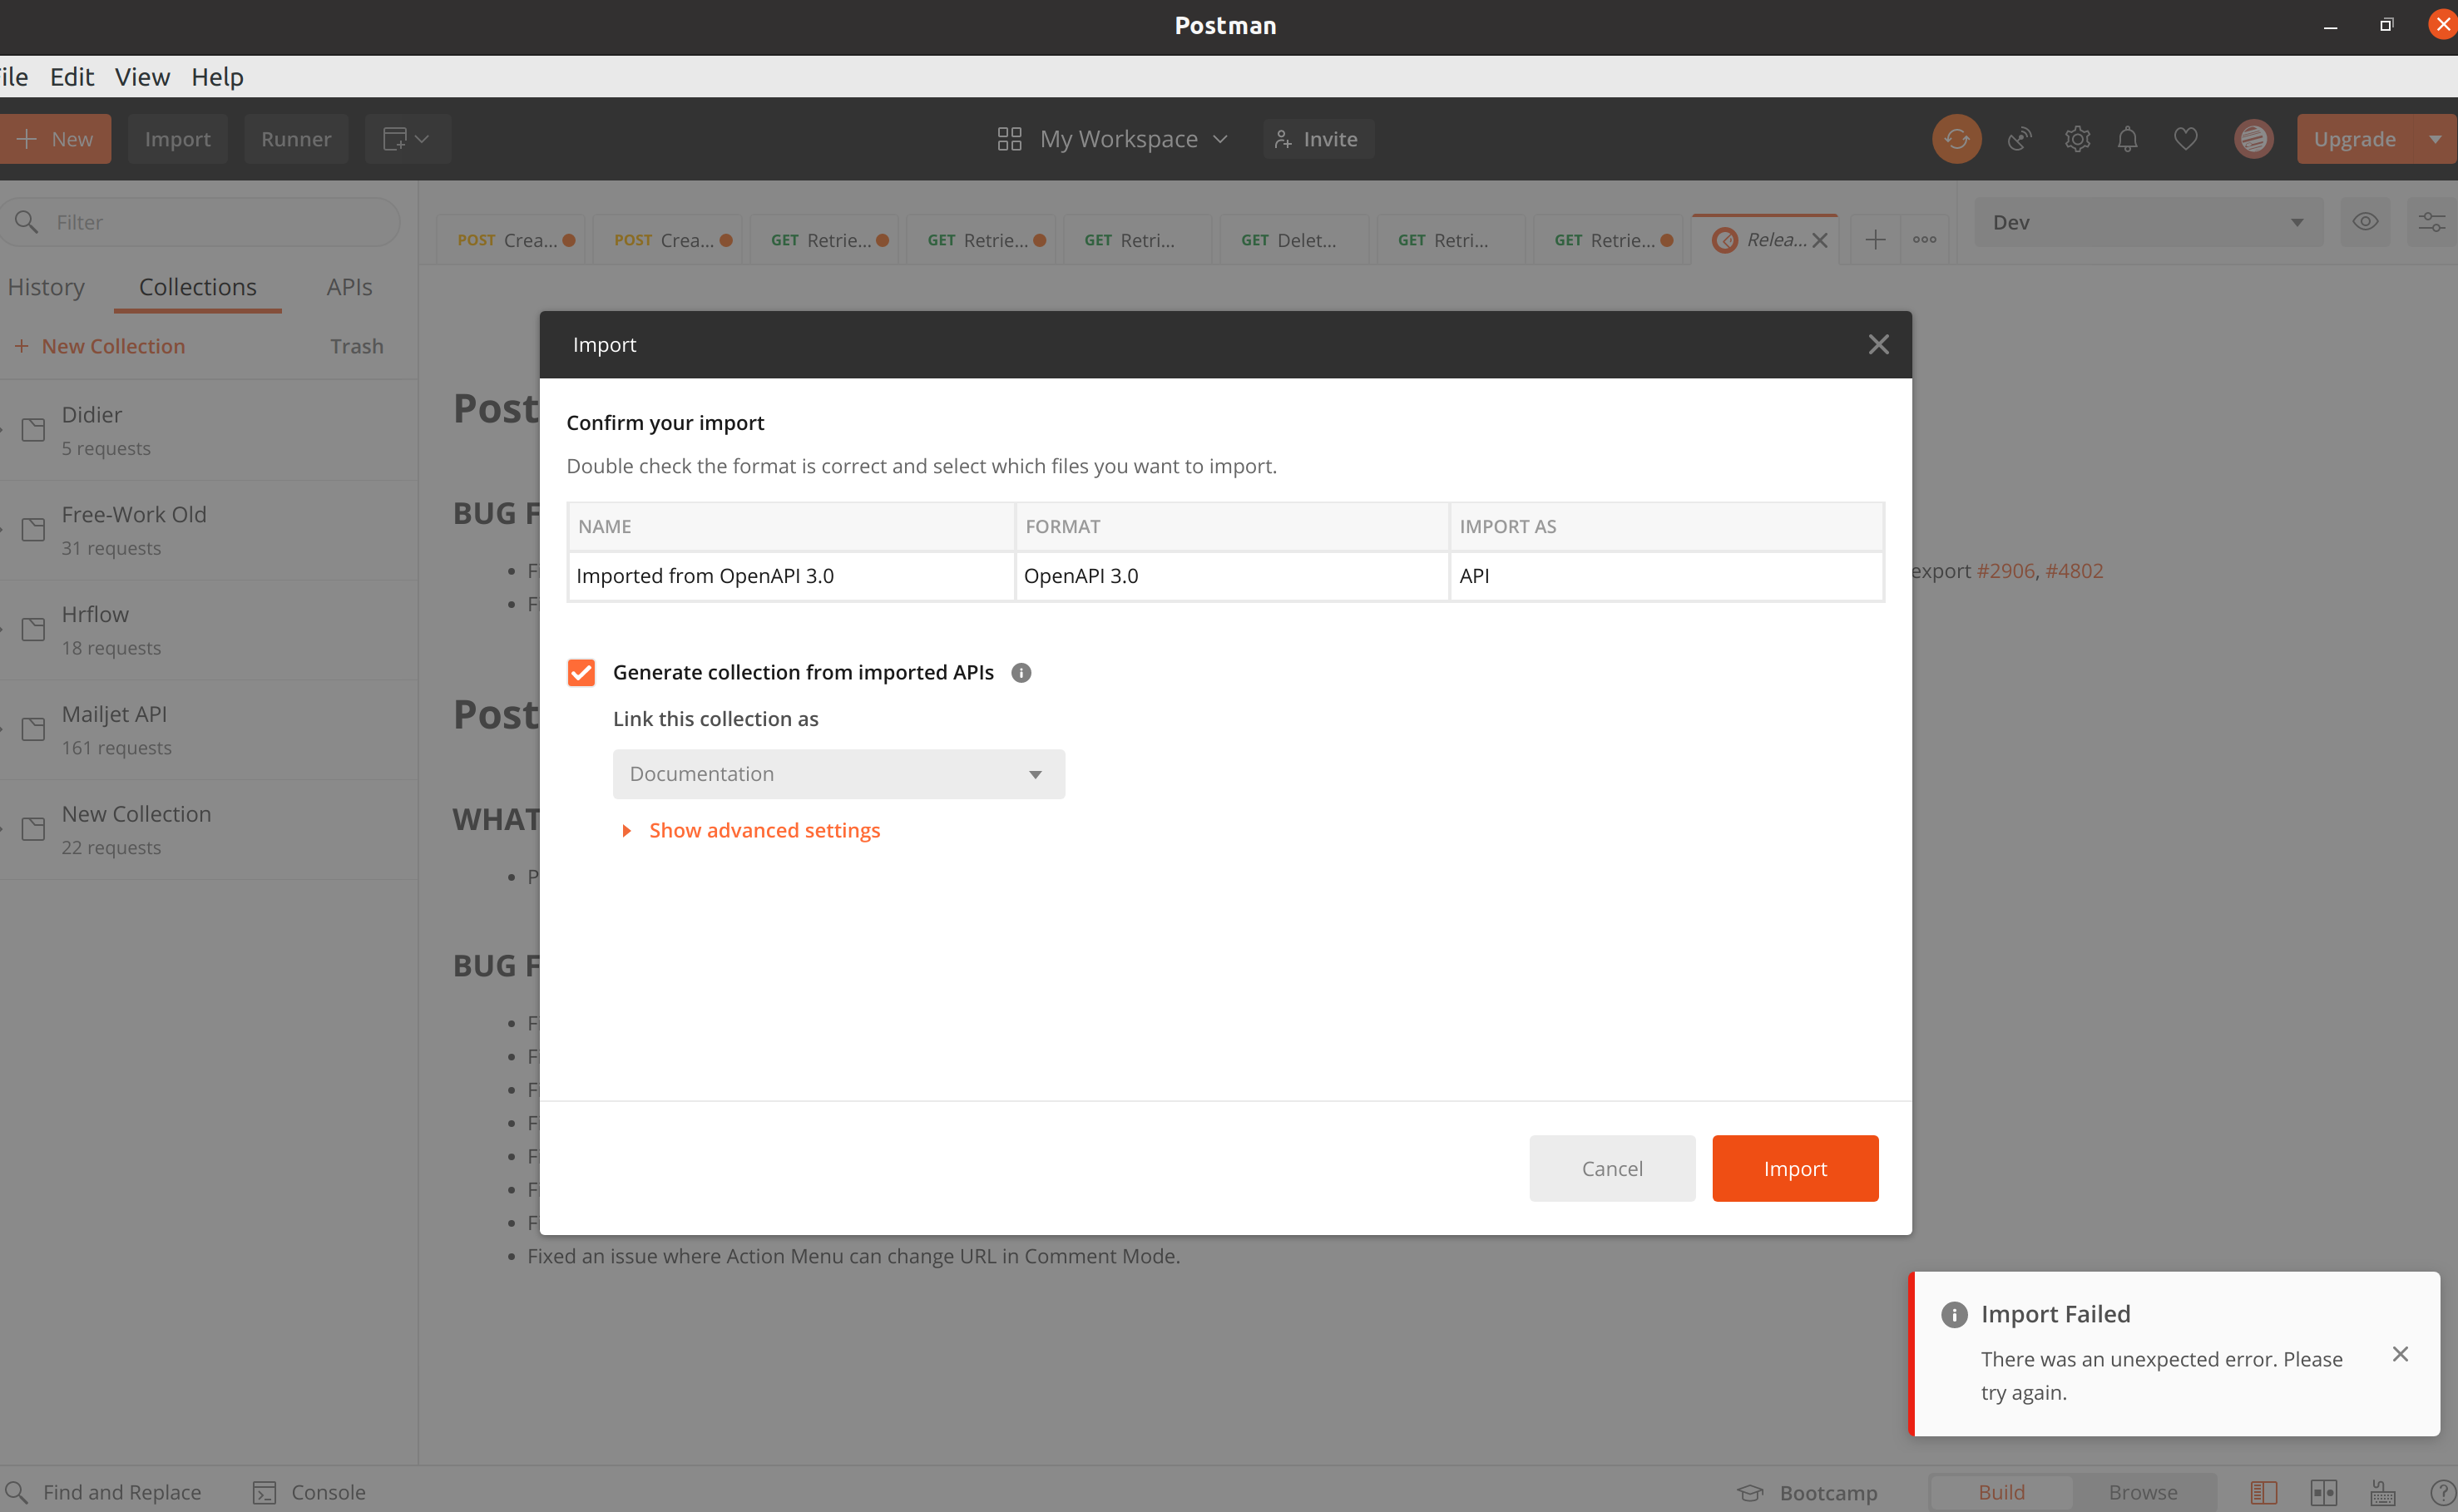Image resolution: width=2458 pixels, height=1512 pixels.
Task: Open Postman settings gear
Action: coord(2077,139)
